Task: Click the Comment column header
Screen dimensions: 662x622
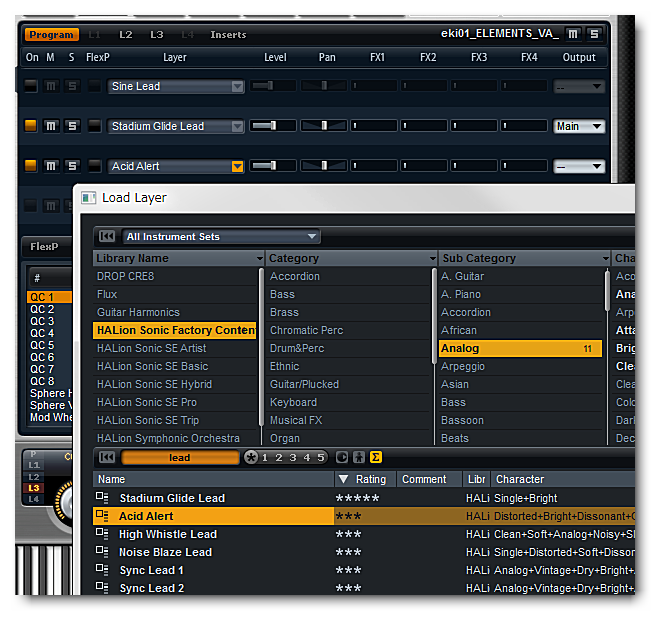Action: point(429,479)
